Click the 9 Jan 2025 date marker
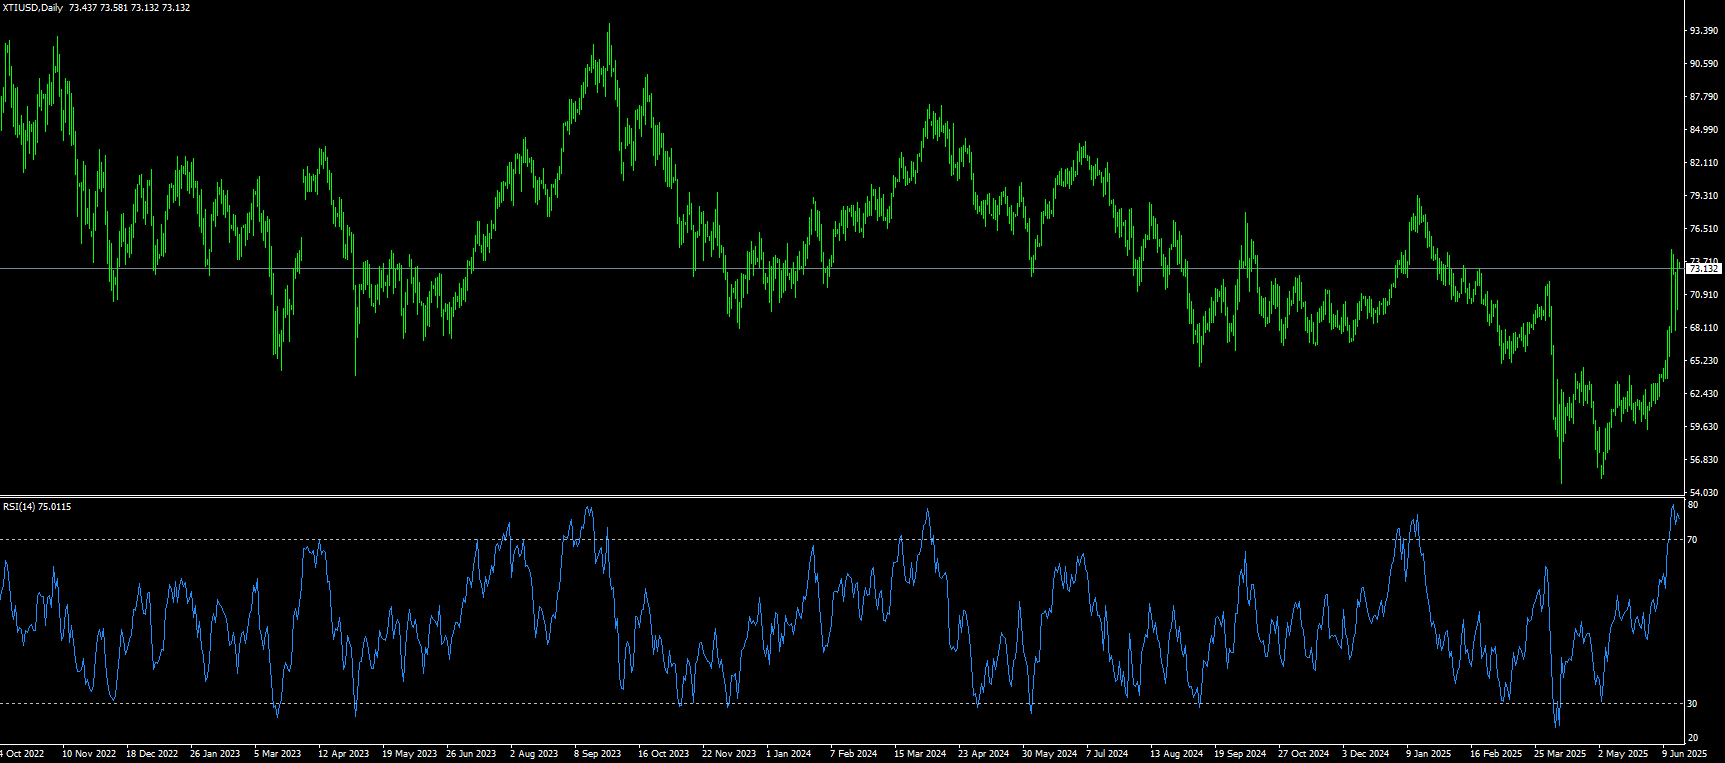Viewport: 1725px width, 763px height. coord(1428,754)
